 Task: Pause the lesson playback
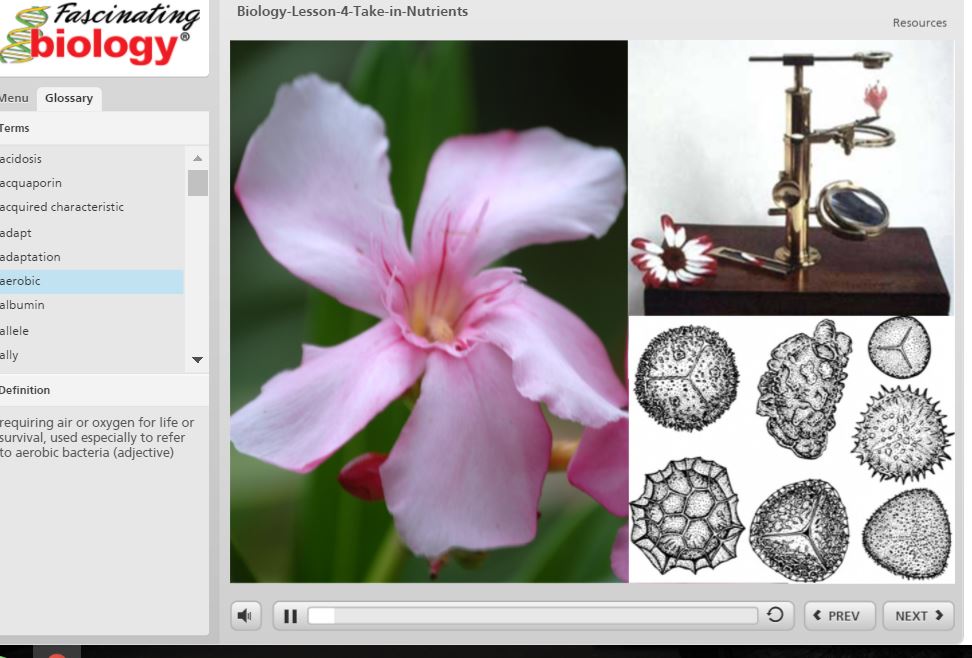click(290, 616)
